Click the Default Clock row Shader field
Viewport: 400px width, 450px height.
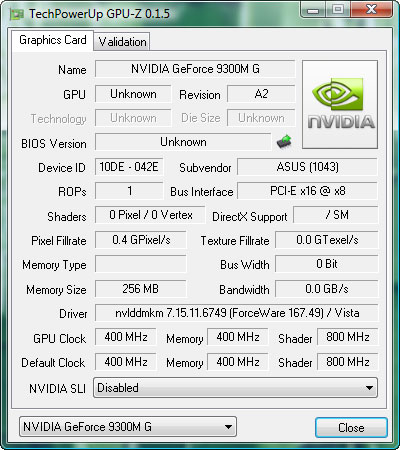[x=348, y=362]
